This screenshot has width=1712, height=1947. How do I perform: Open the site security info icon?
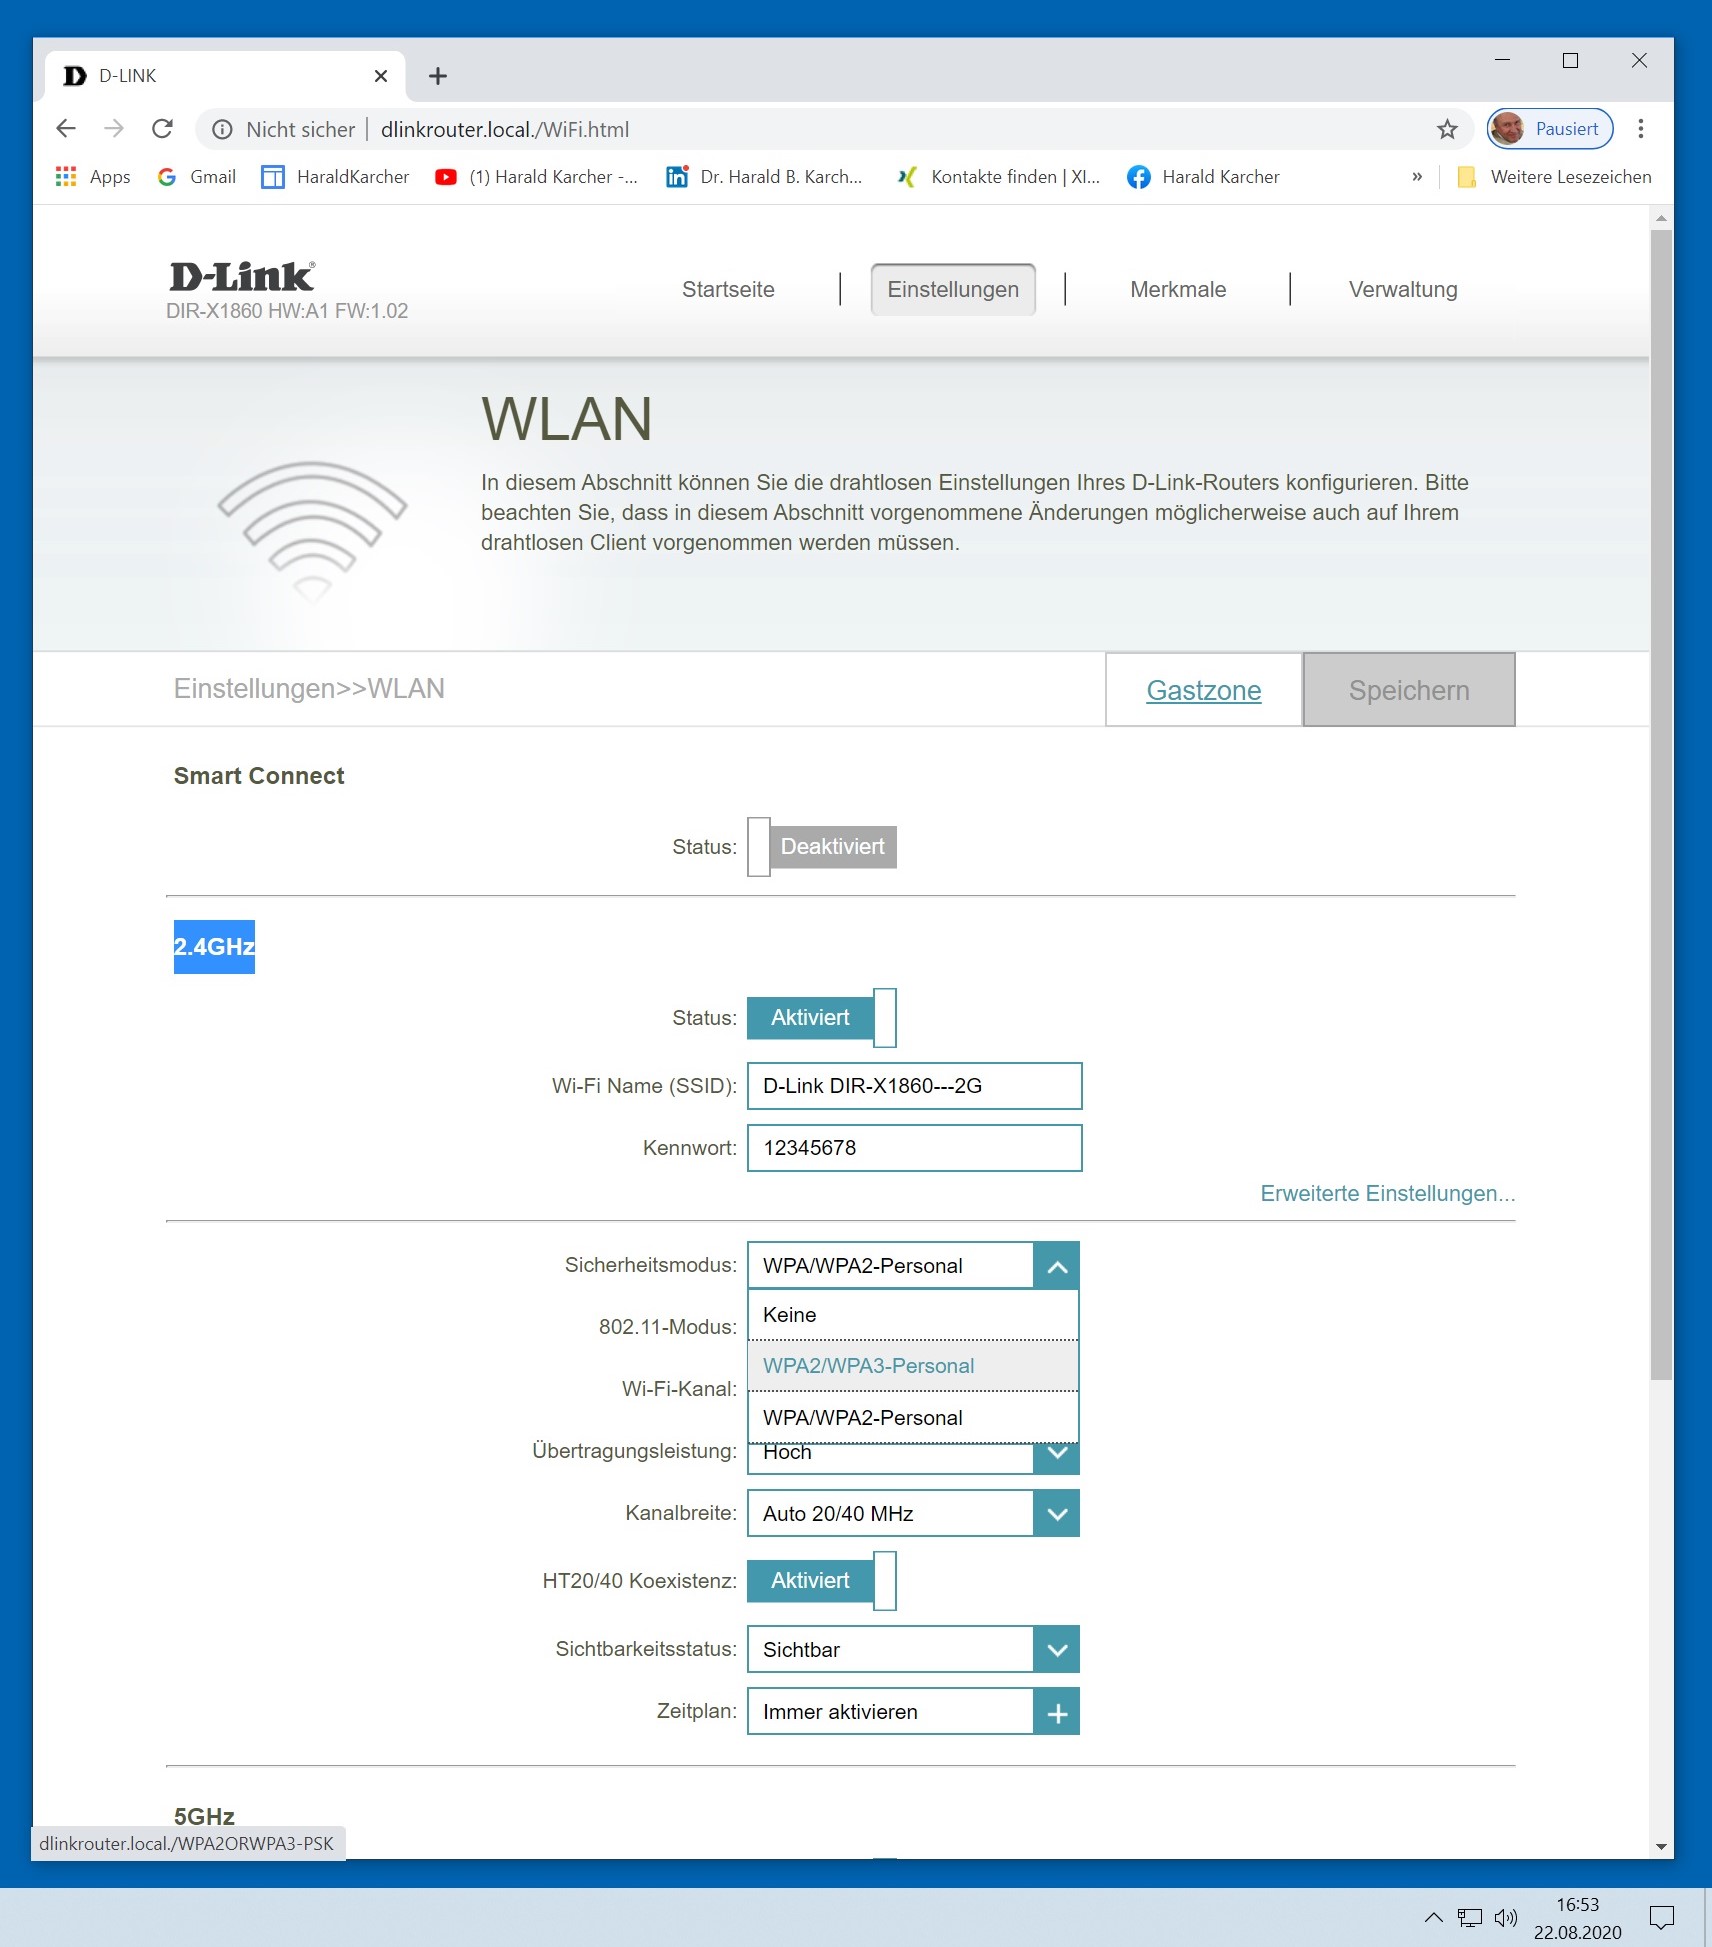point(222,129)
